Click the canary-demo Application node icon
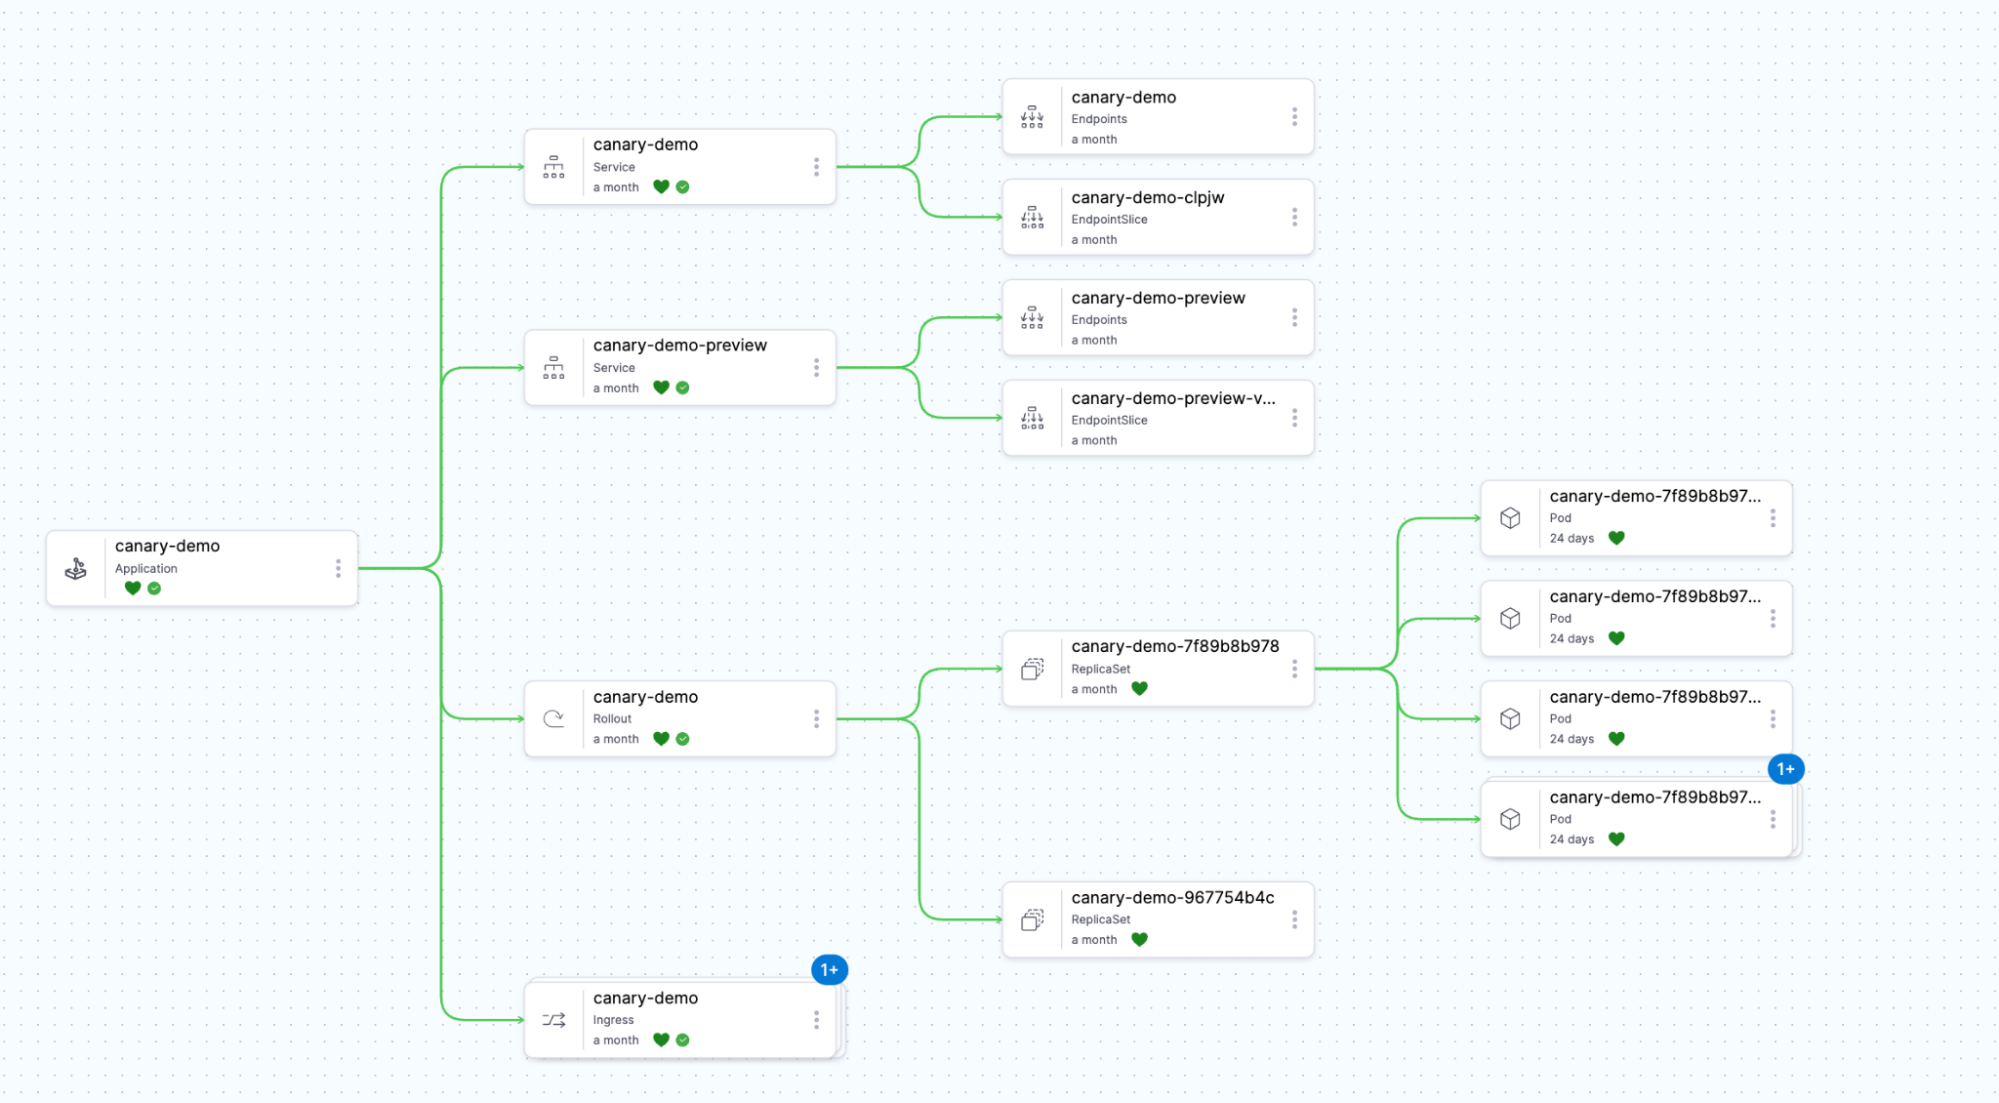This screenshot has height=1103, width=1999. click(x=76, y=569)
